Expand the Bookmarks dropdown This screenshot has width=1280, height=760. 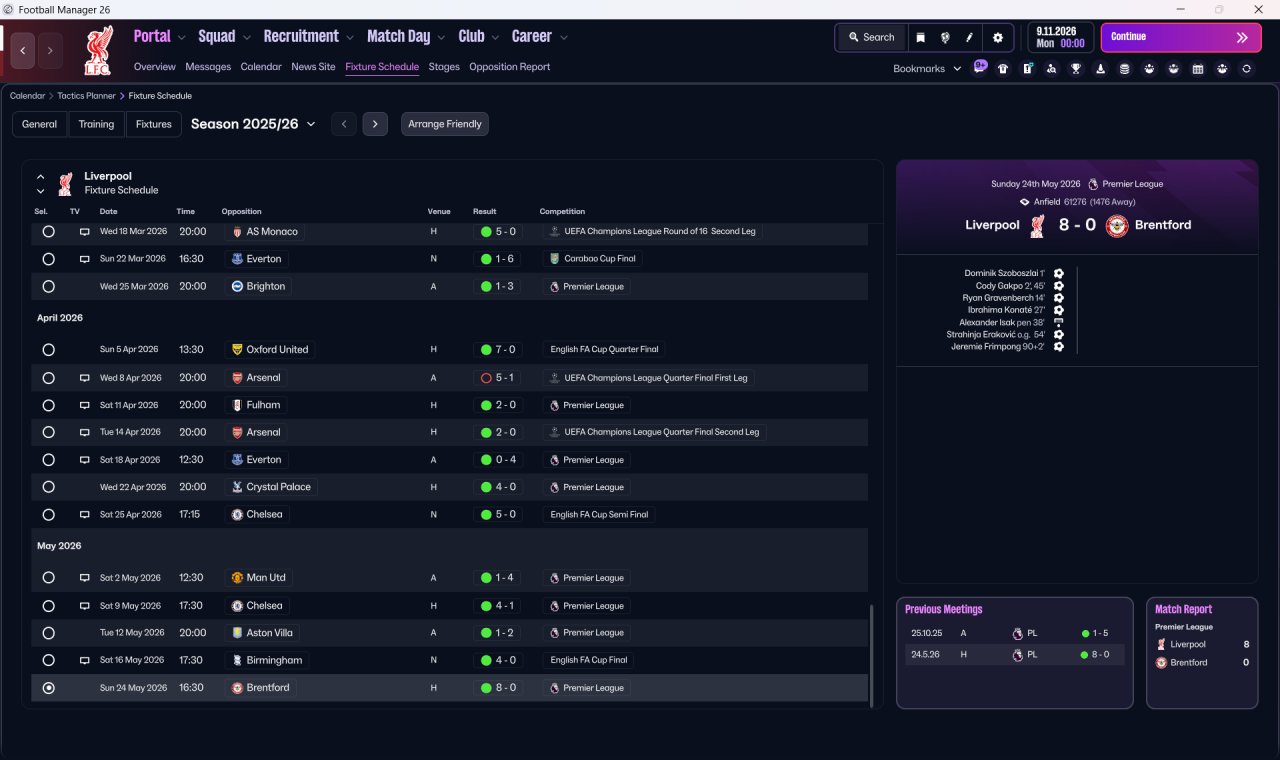pos(927,69)
